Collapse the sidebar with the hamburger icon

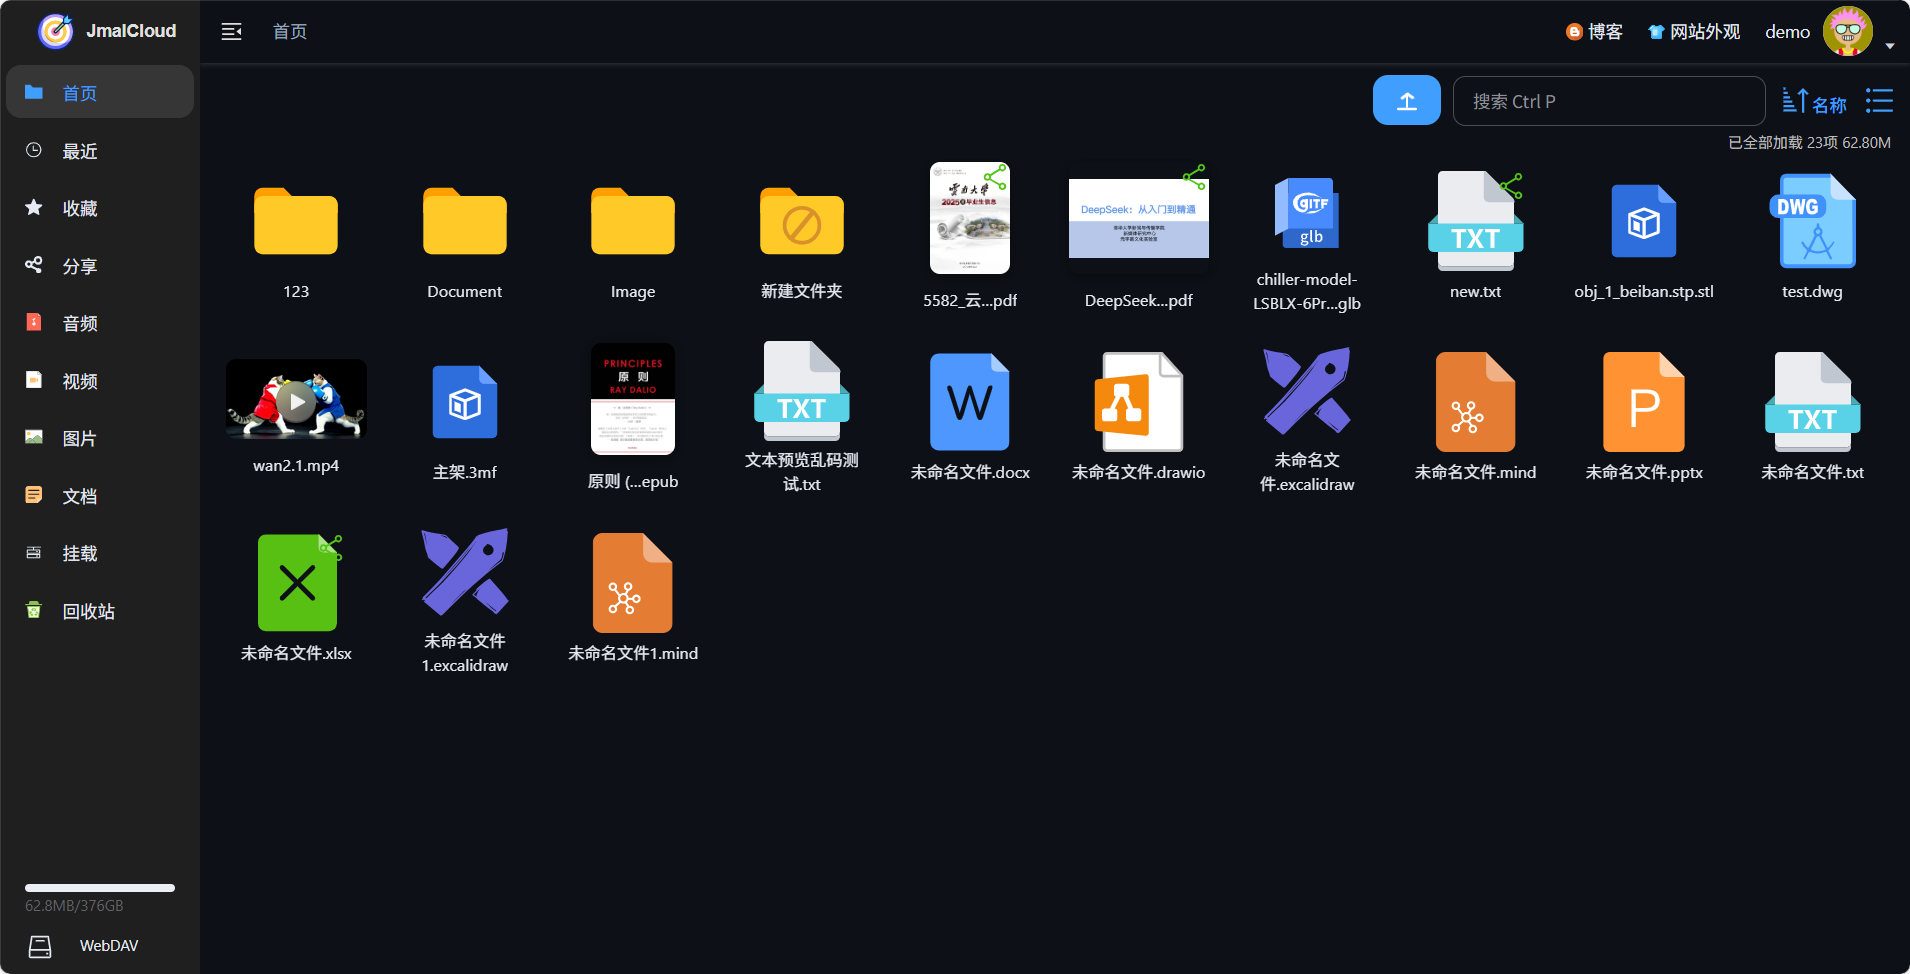click(231, 32)
